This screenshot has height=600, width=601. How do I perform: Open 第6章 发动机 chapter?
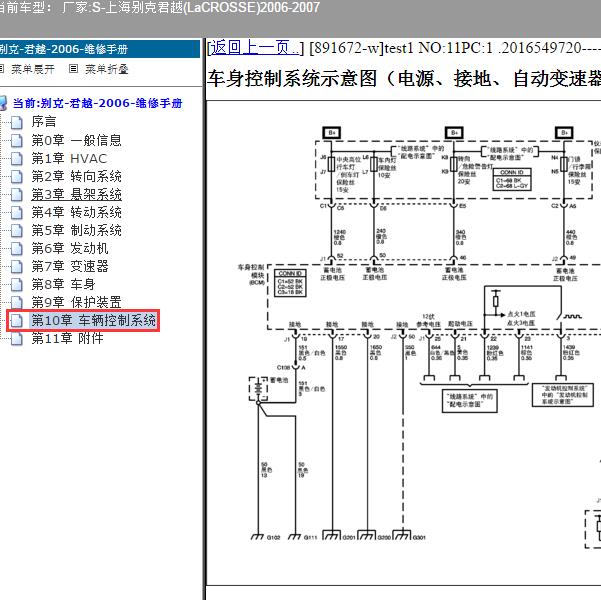coord(70,248)
